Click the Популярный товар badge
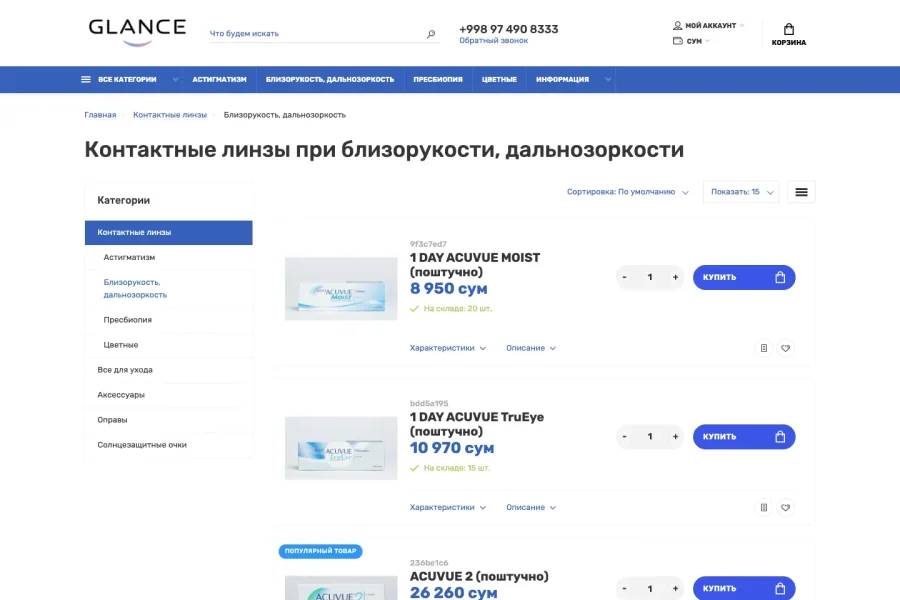The image size is (900, 600). 320,551
